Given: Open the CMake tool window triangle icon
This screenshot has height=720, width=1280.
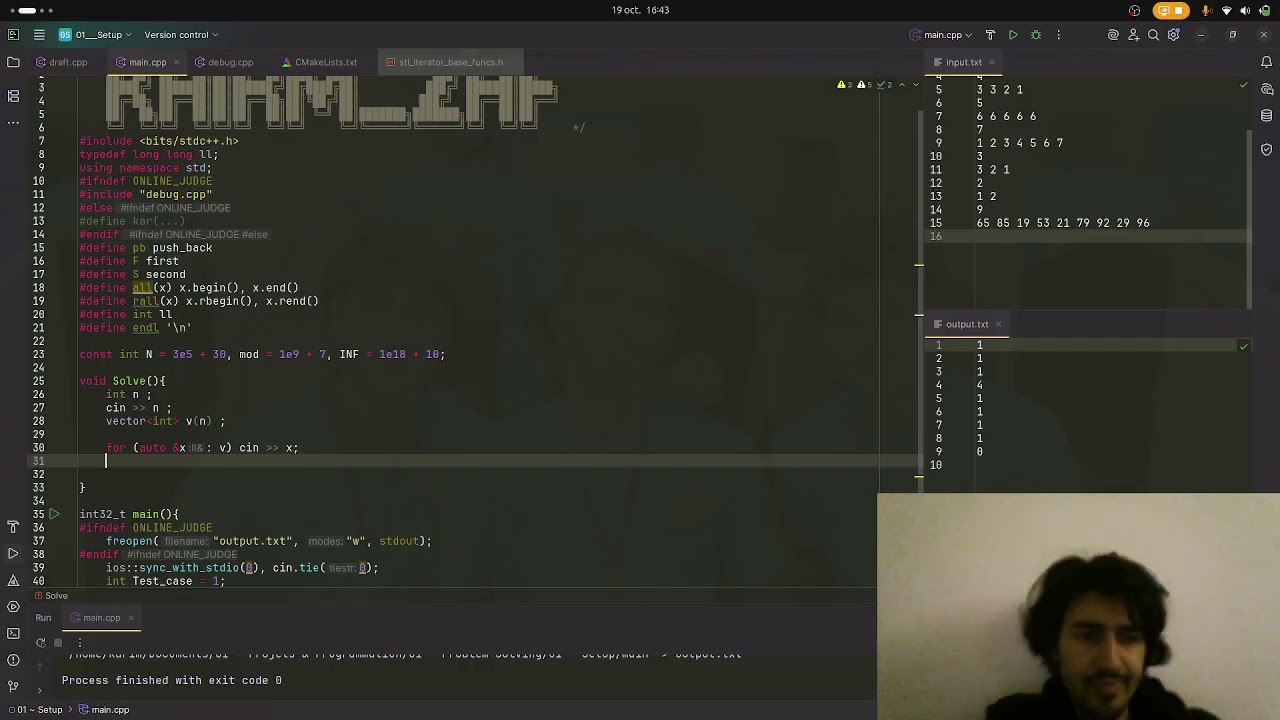Looking at the screenshot, I should (13, 580).
